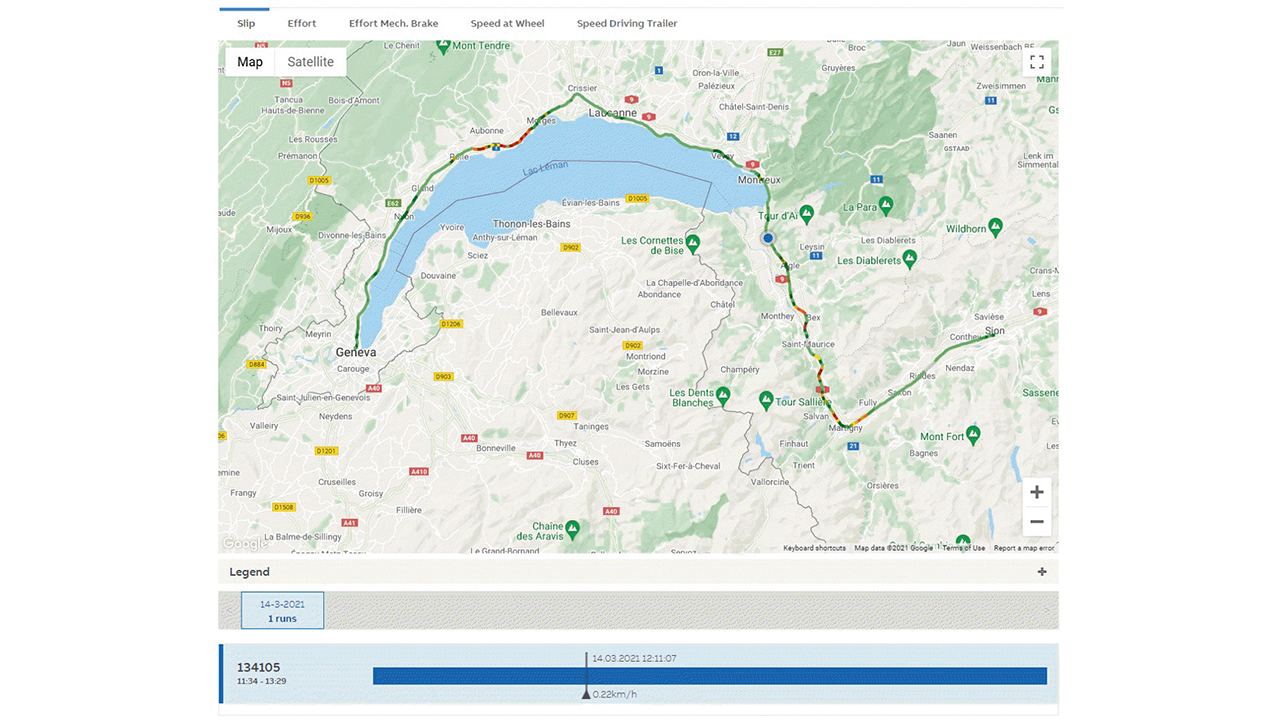Open the Terms of Use link
This screenshot has height=720, width=1280.
click(962, 548)
